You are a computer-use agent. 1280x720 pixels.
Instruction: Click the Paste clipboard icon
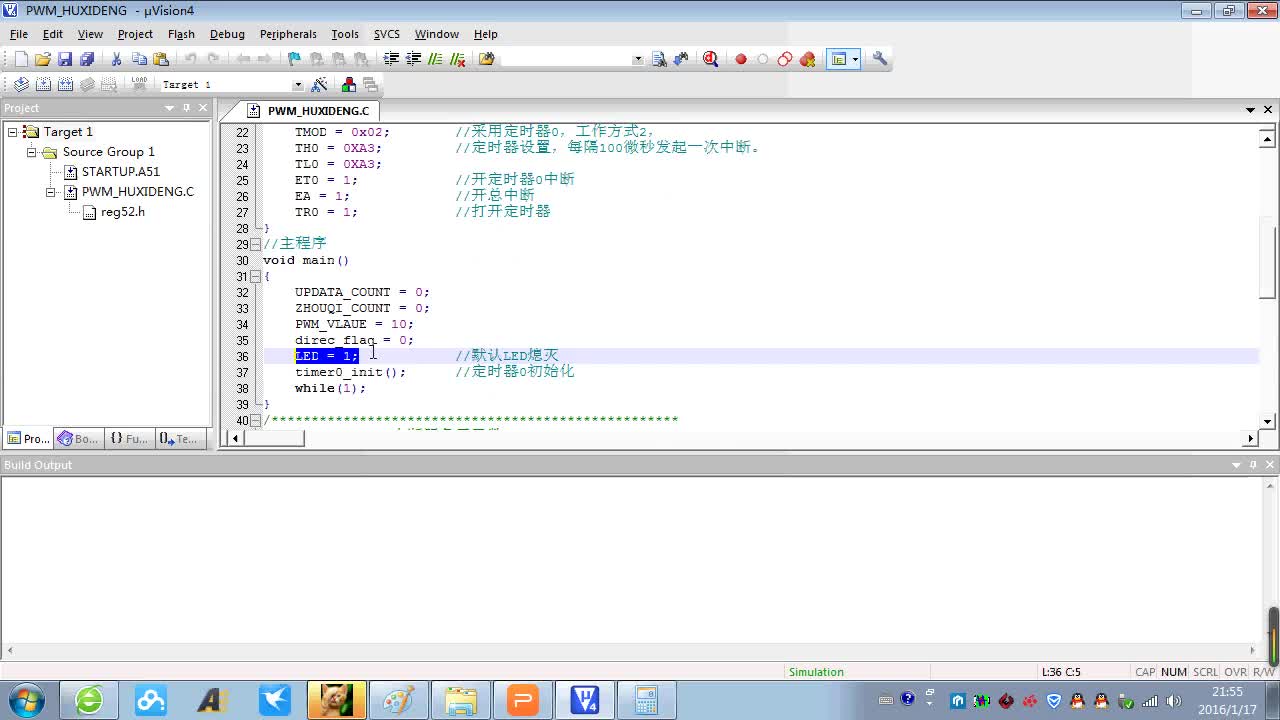161,59
